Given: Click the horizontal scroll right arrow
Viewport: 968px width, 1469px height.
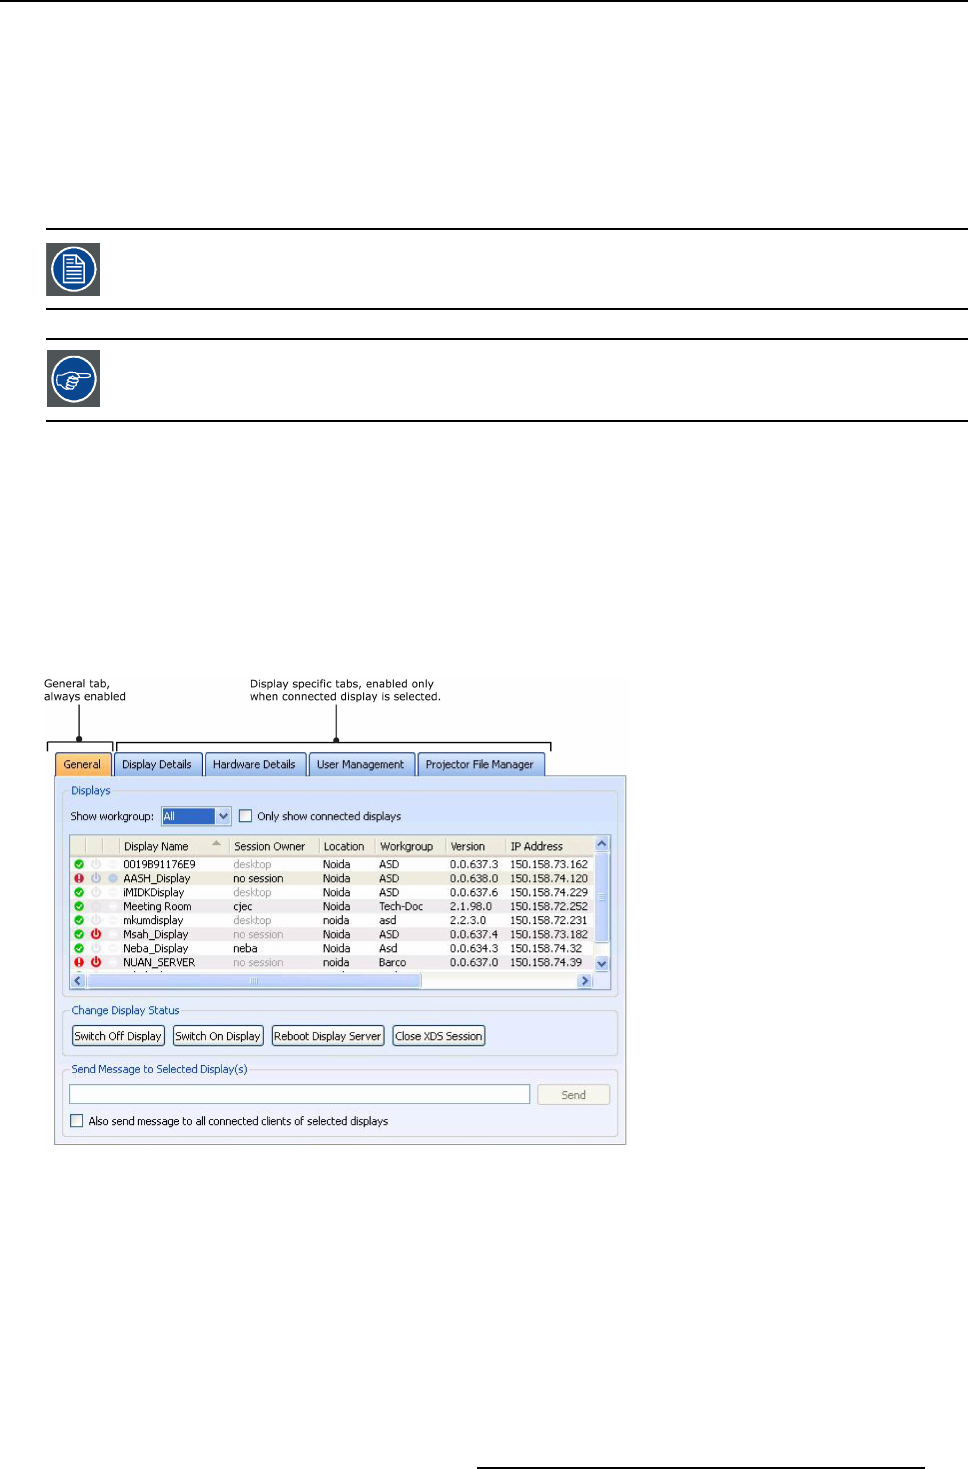Looking at the screenshot, I should [x=586, y=981].
